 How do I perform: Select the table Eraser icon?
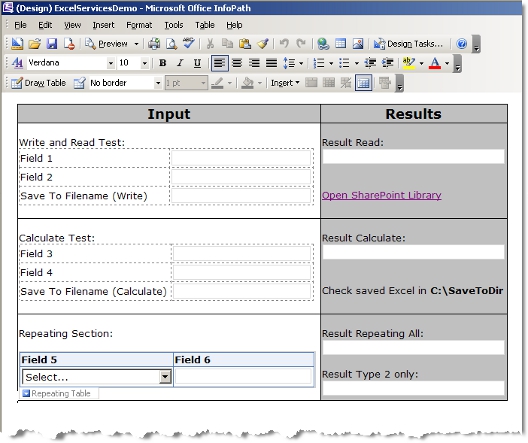79,83
